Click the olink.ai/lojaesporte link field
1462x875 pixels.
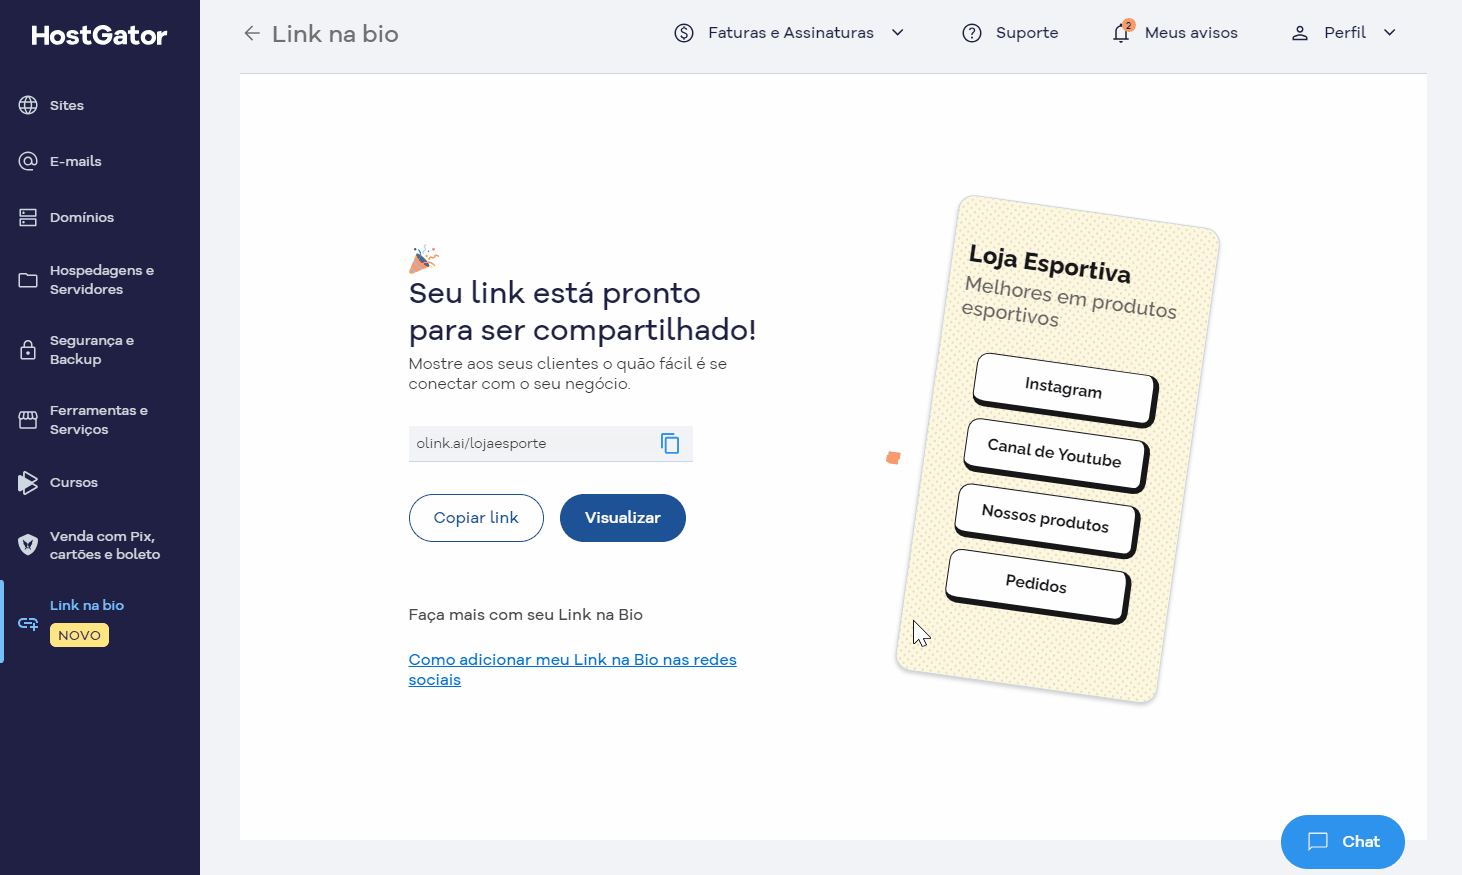(551, 443)
